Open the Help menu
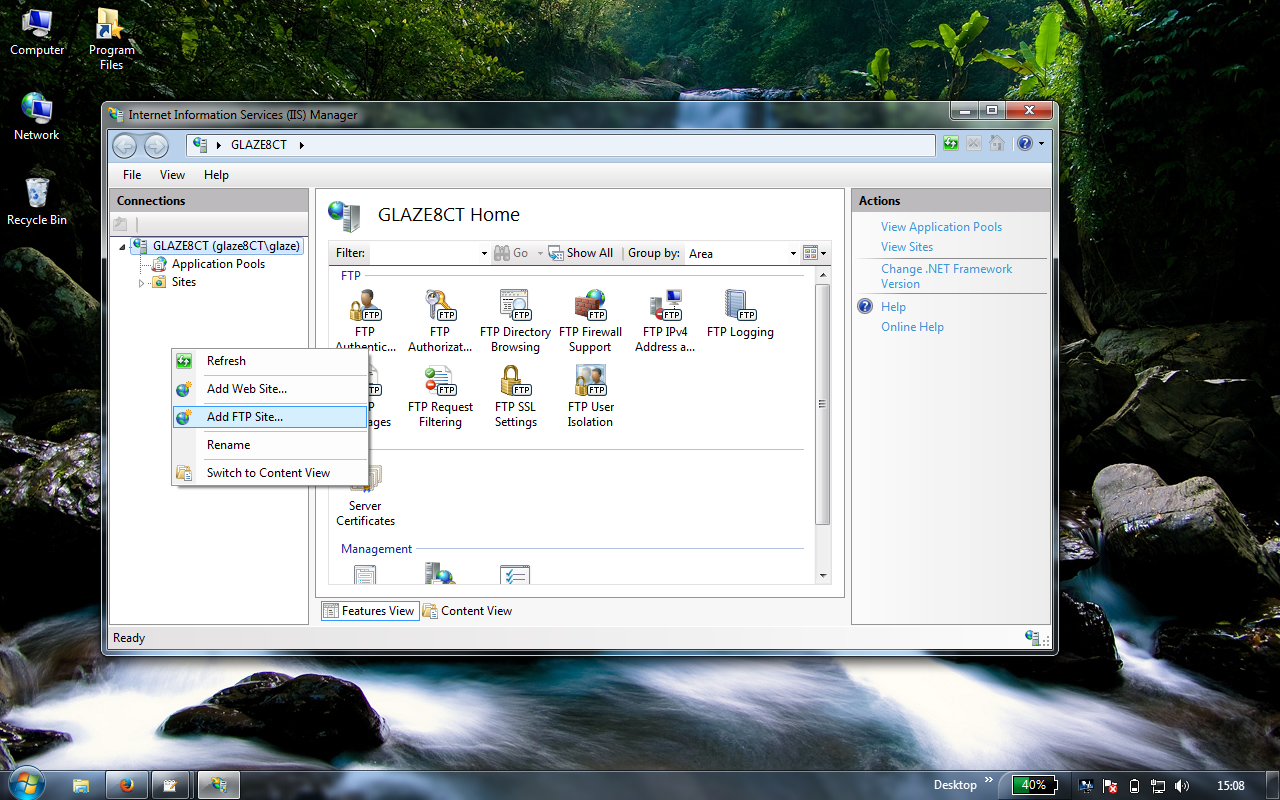The image size is (1280, 800). pos(216,175)
